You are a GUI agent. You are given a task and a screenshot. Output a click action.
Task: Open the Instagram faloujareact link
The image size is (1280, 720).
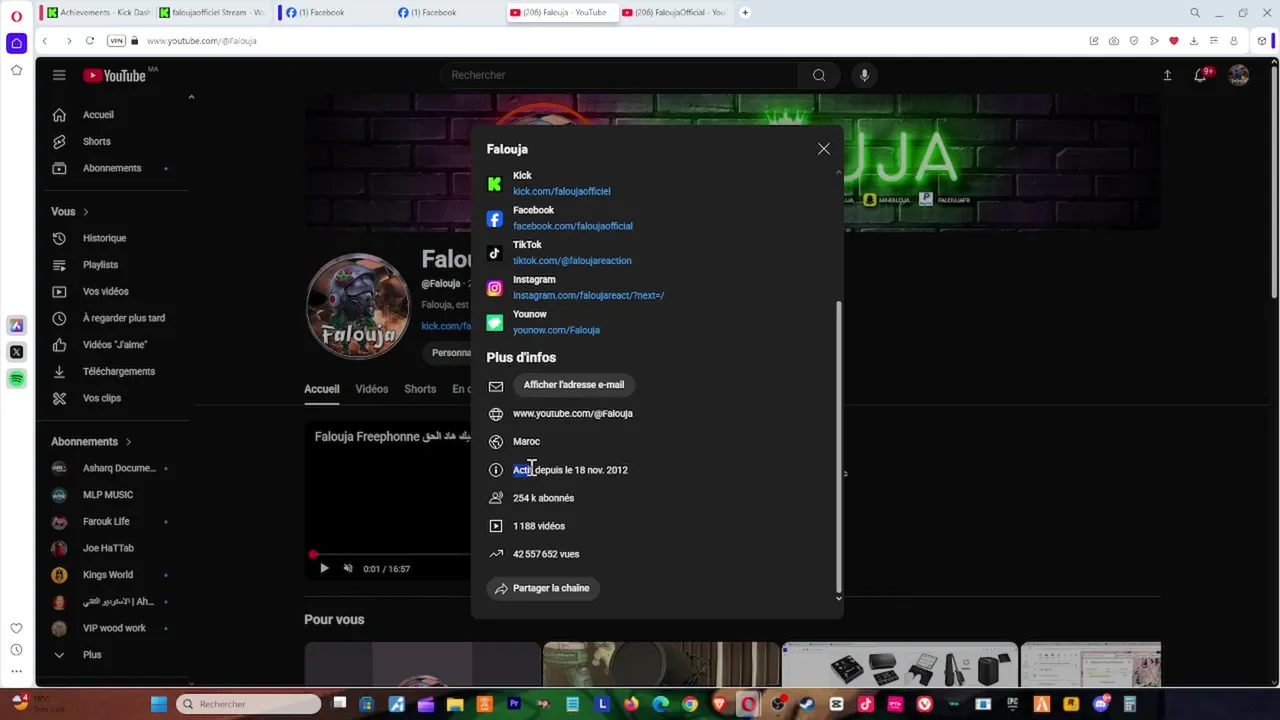pyautogui.click(x=588, y=295)
